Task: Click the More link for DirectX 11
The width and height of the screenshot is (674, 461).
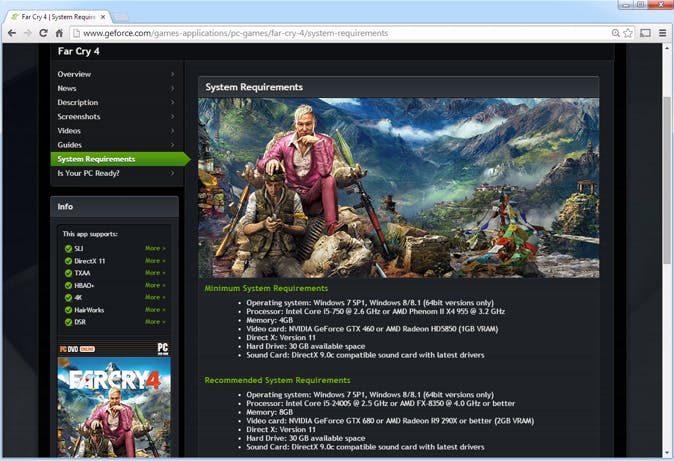Action: (x=155, y=261)
